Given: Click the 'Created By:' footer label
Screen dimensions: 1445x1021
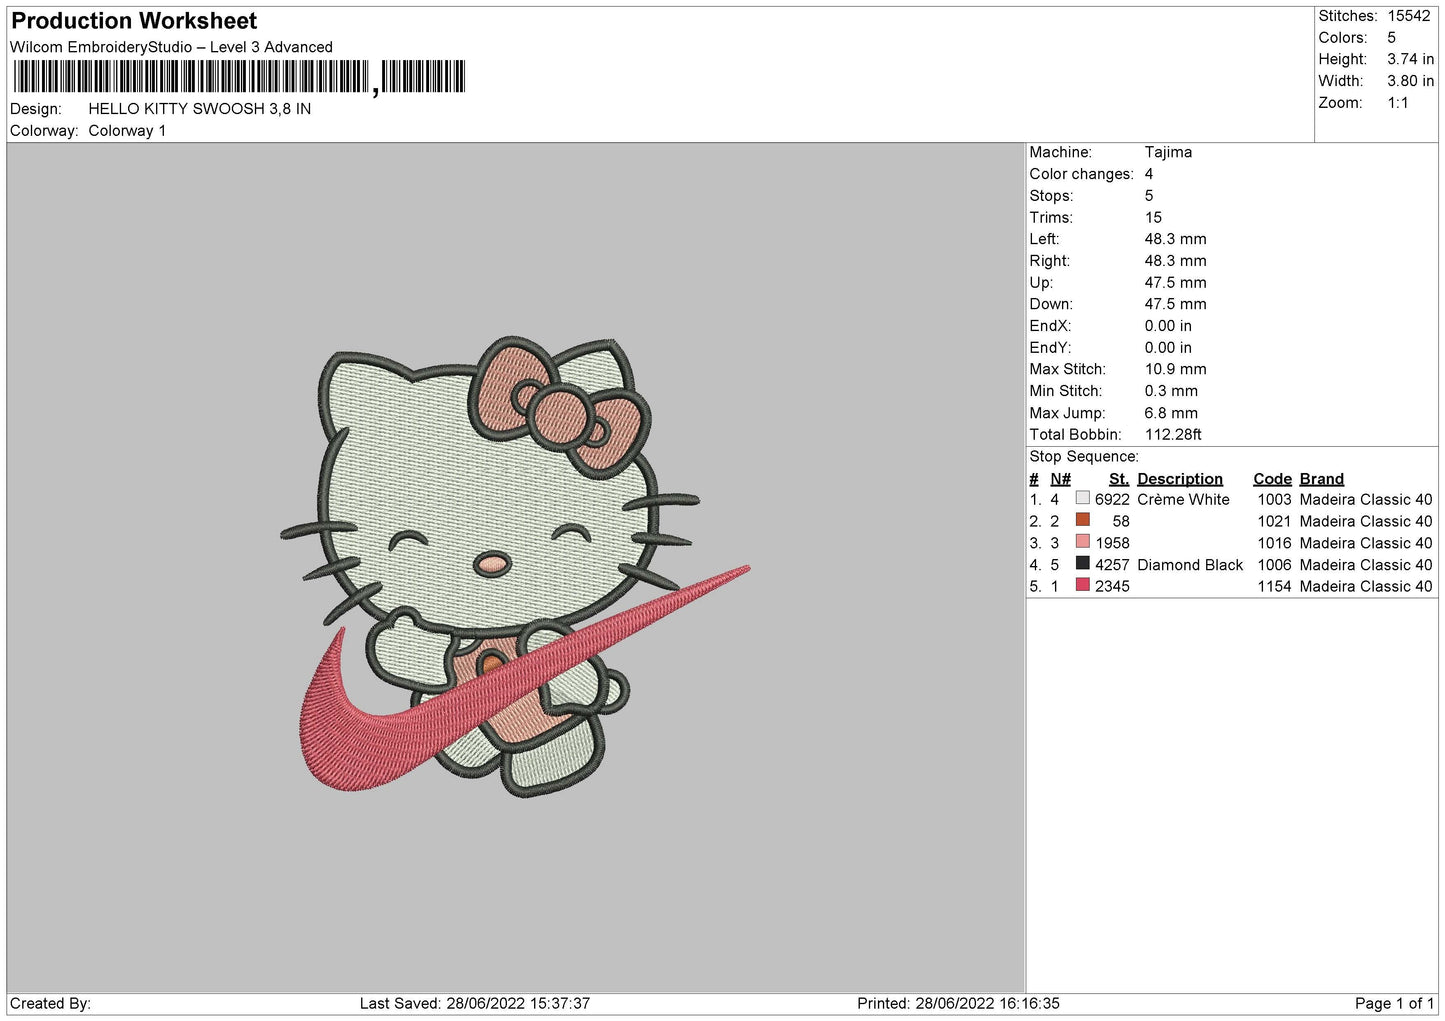Looking at the screenshot, I should pos(50,1003).
